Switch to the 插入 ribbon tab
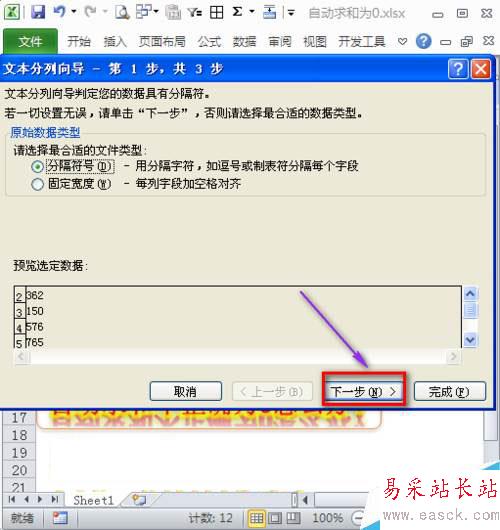 coord(115,42)
